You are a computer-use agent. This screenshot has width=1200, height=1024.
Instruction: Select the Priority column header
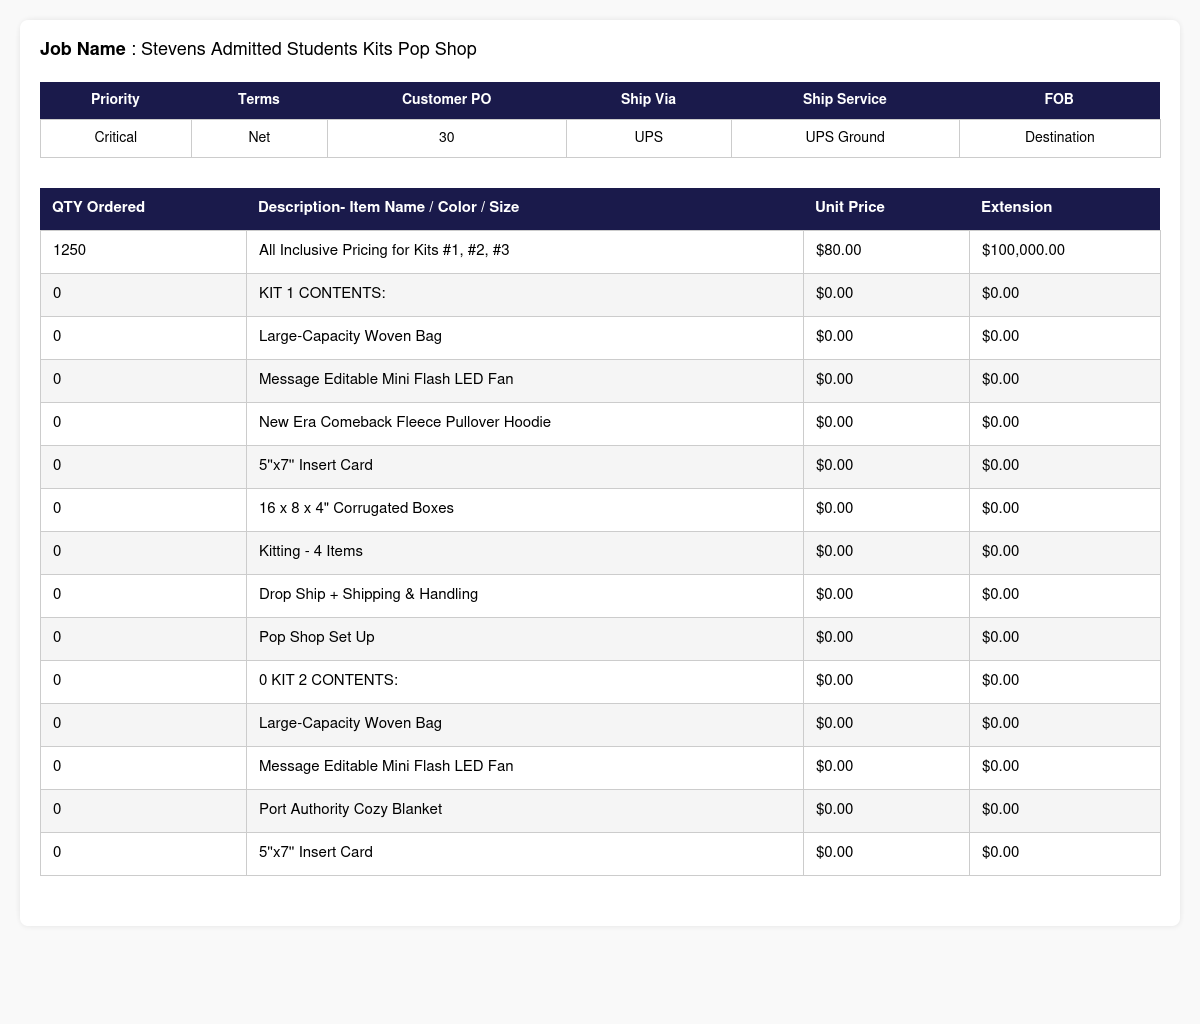point(115,99)
